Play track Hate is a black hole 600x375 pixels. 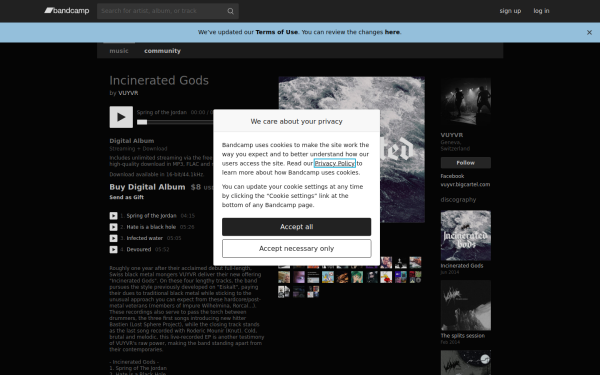click(113, 227)
